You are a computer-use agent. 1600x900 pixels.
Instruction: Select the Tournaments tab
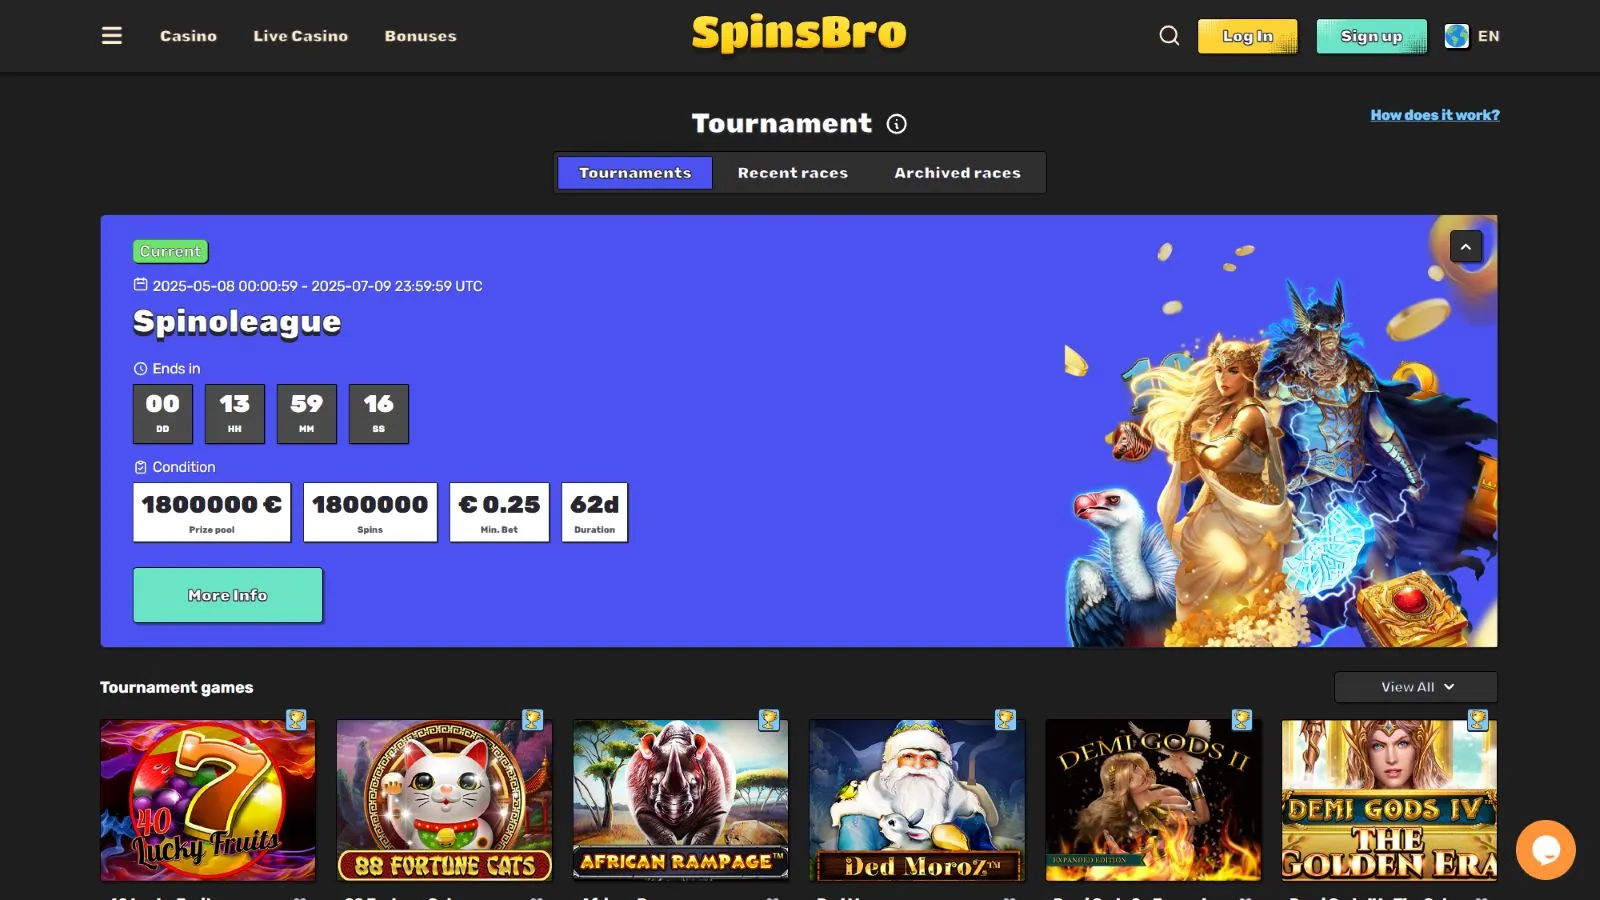tap(635, 173)
